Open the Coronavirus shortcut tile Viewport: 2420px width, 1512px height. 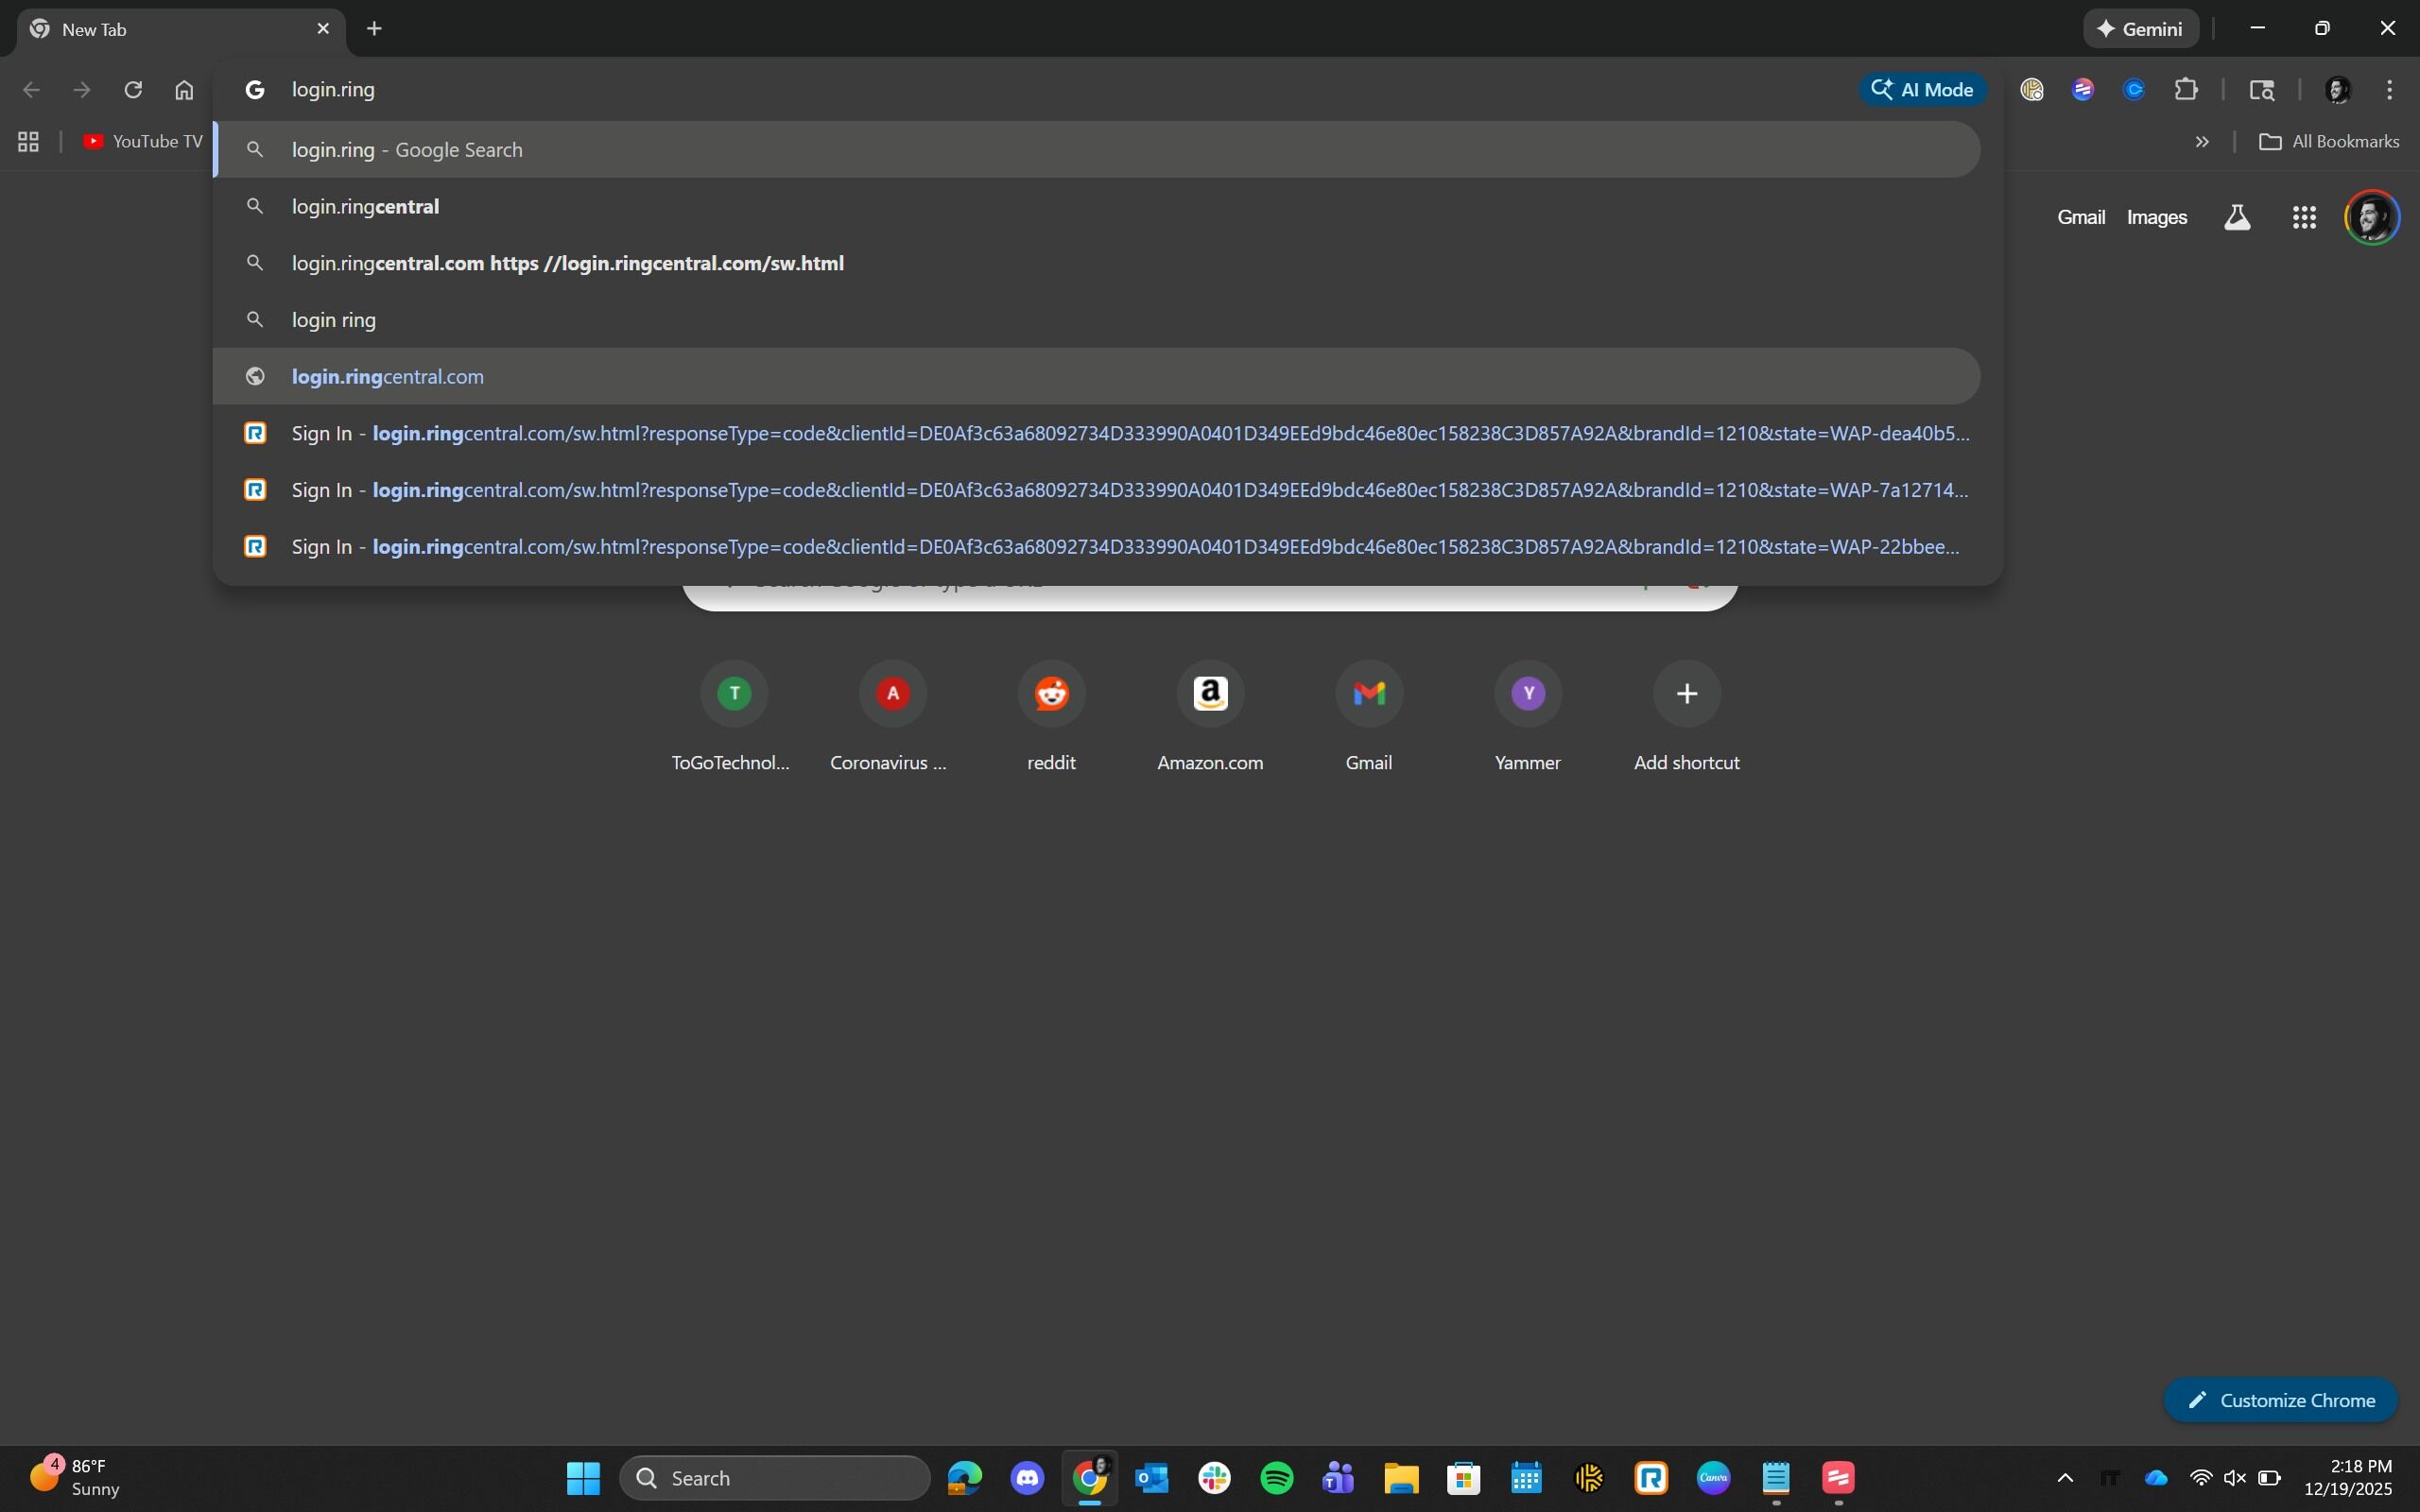[x=892, y=718]
